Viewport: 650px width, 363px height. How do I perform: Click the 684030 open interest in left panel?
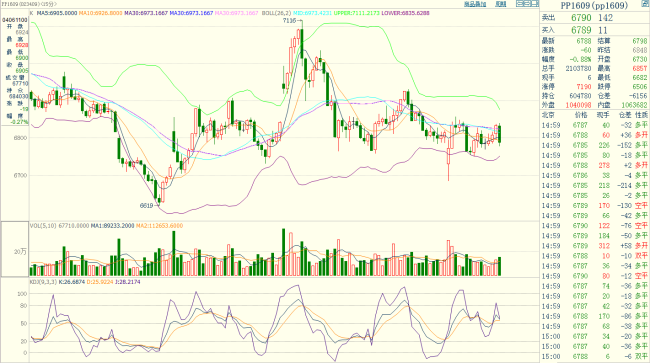tap(20, 97)
